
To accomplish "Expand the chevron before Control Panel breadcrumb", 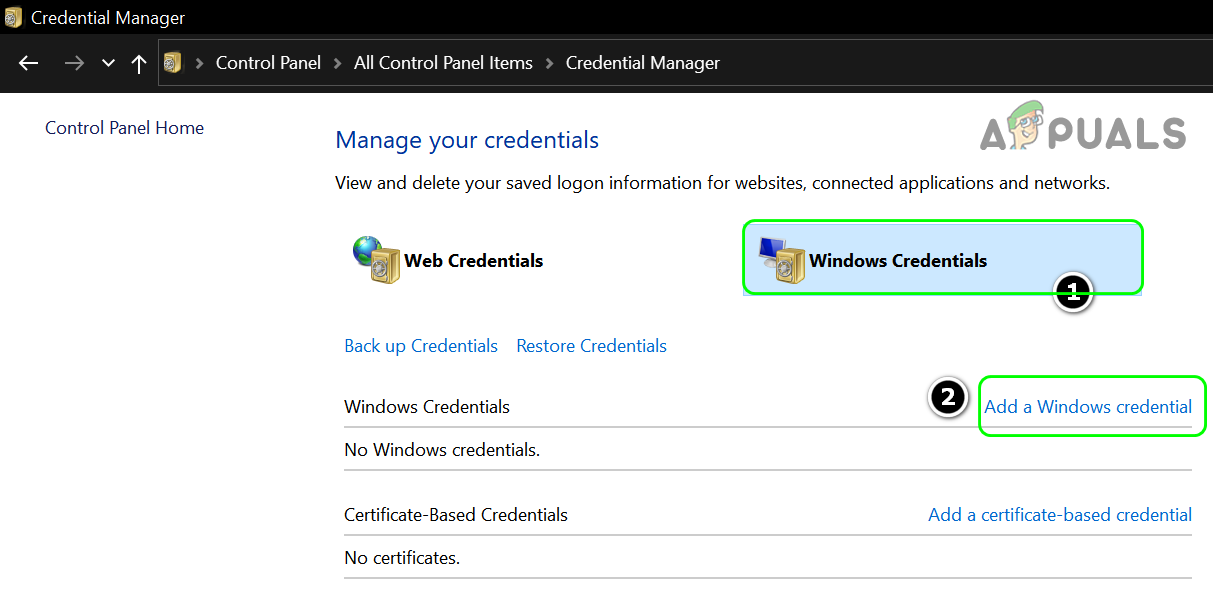I will click(200, 63).
